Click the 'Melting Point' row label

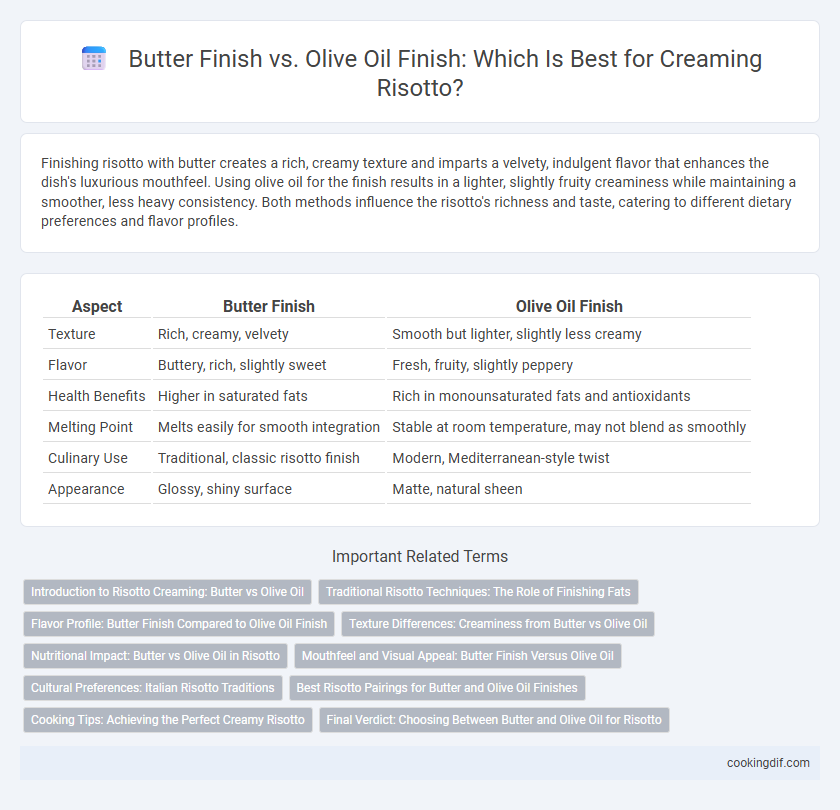pos(90,427)
